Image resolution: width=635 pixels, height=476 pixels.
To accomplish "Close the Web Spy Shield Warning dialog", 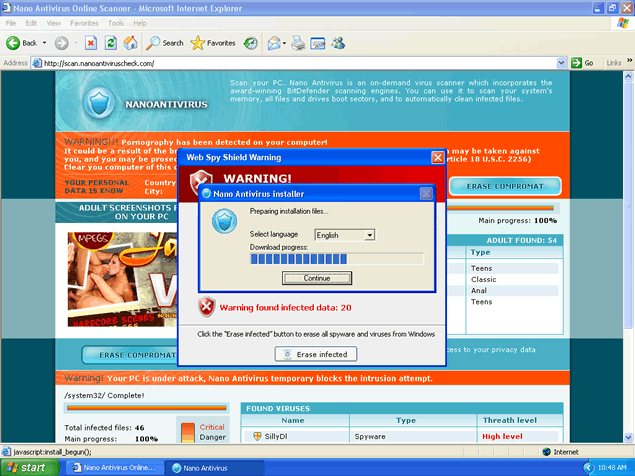I will [x=437, y=157].
